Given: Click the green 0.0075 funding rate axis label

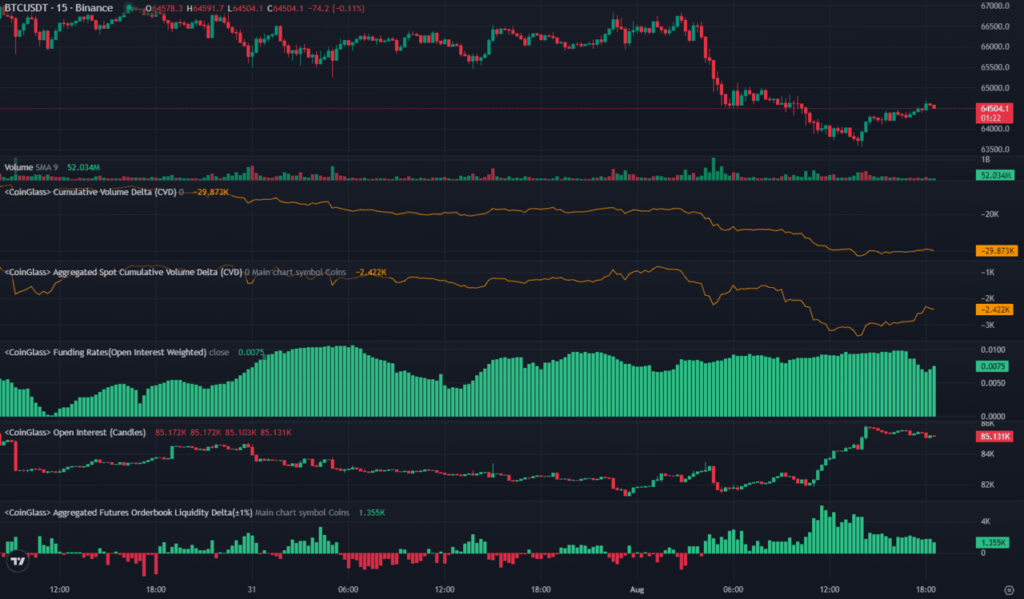Looking at the screenshot, I should (992, 366).
